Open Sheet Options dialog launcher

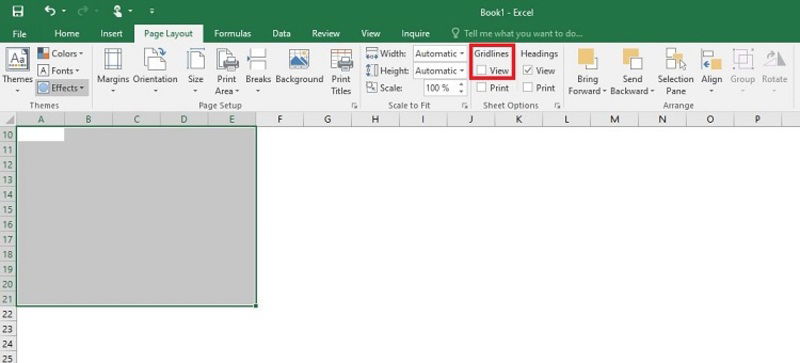557,106
